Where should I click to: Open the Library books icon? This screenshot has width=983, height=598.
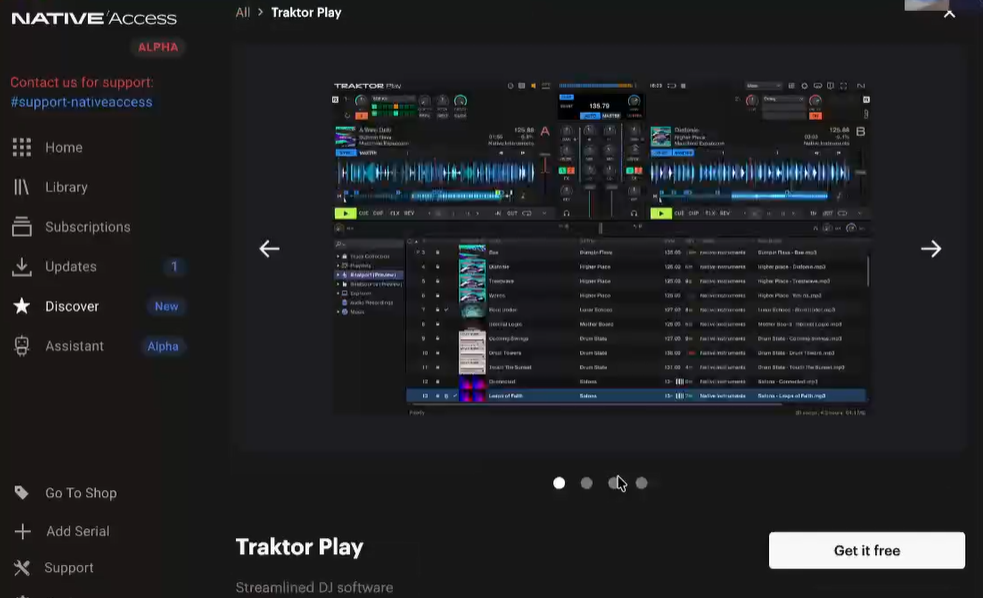[21, 187]
